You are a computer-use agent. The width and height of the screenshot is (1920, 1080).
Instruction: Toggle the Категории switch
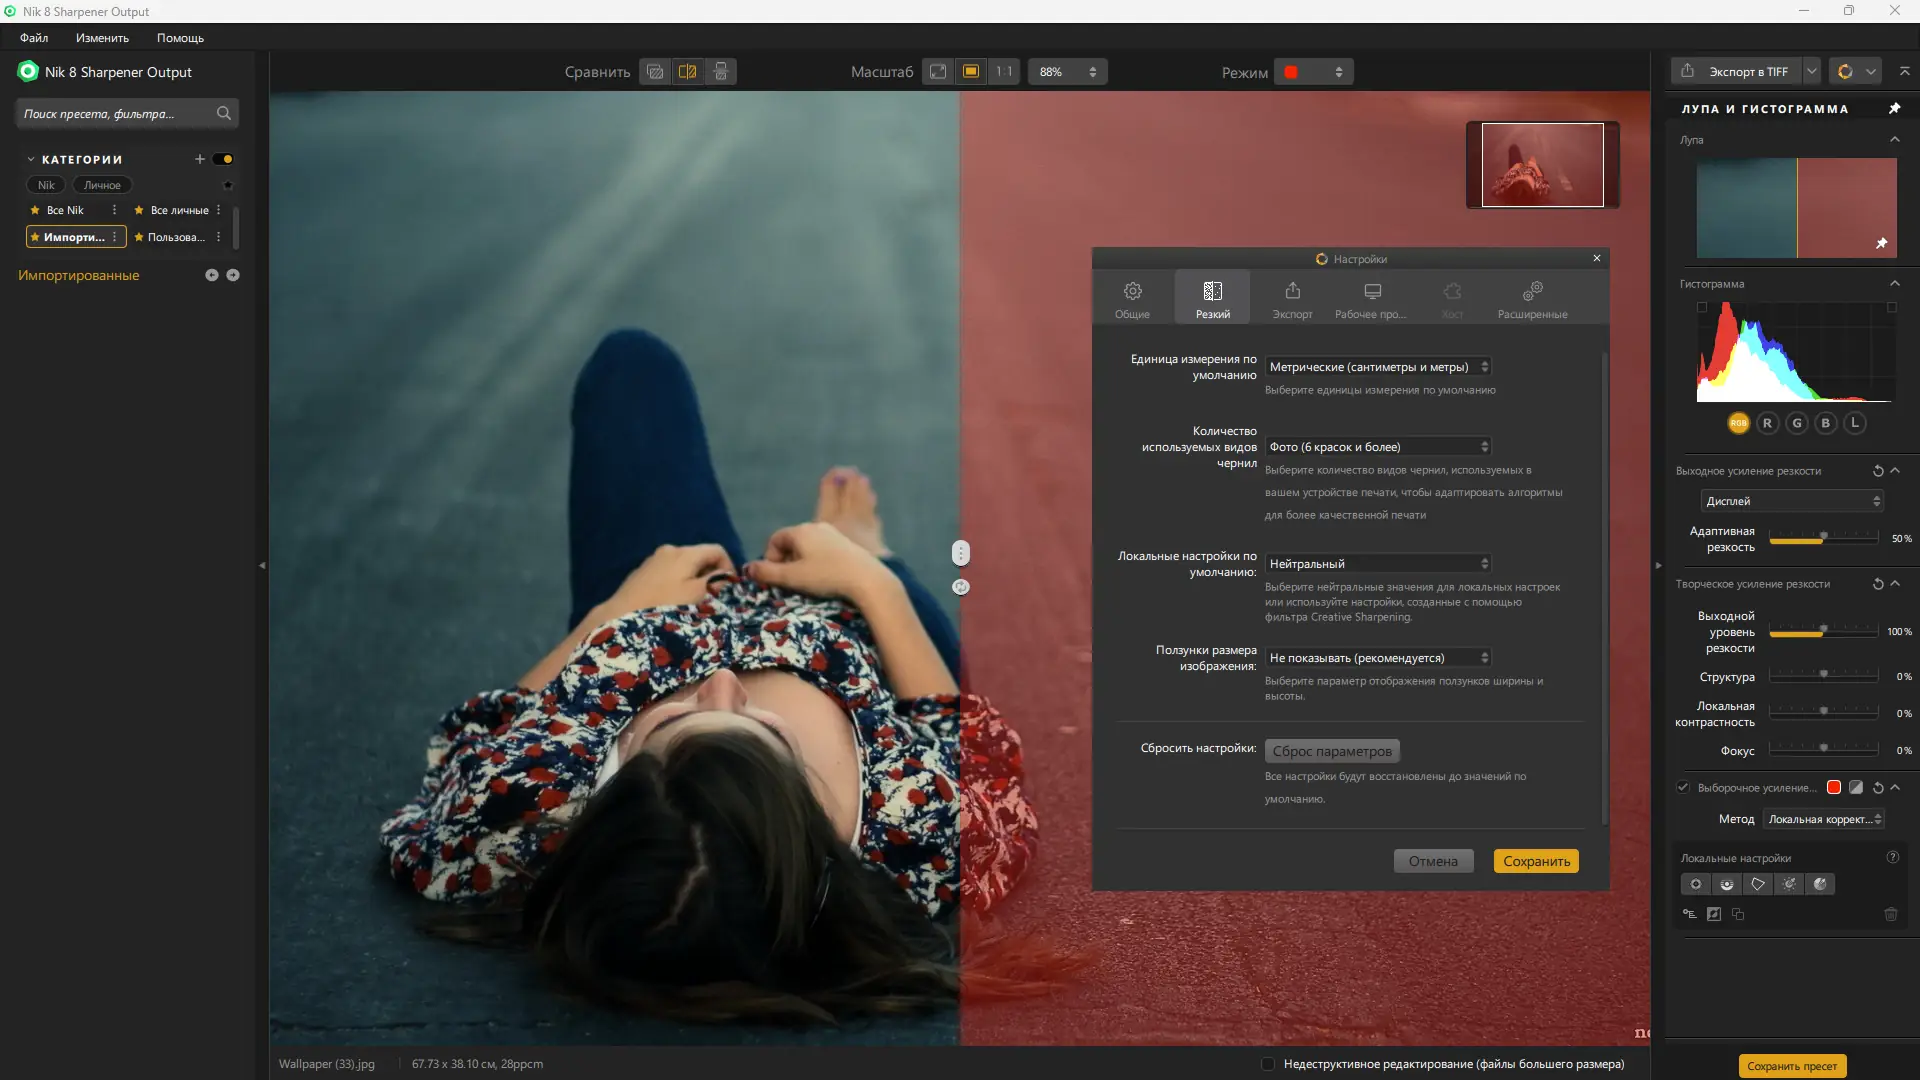point(224,160)
